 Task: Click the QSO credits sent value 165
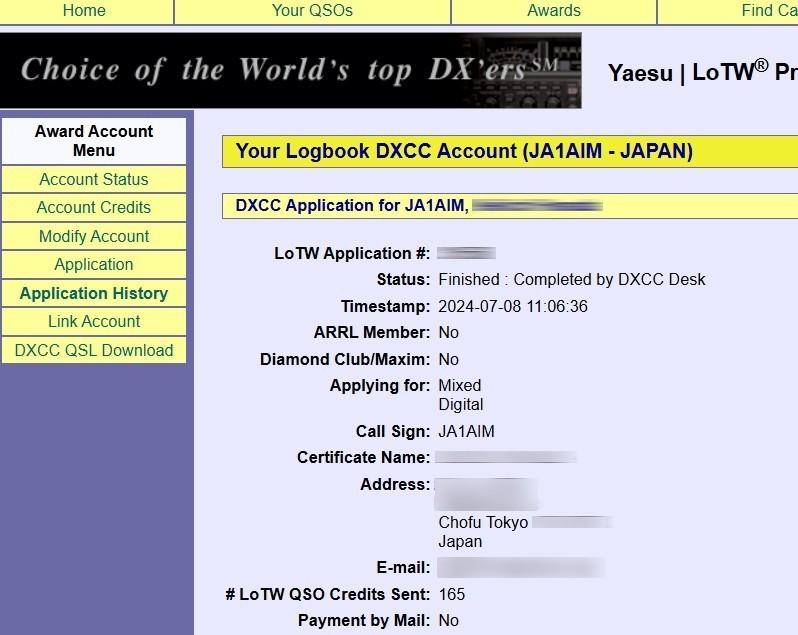[x=452, y=595]
